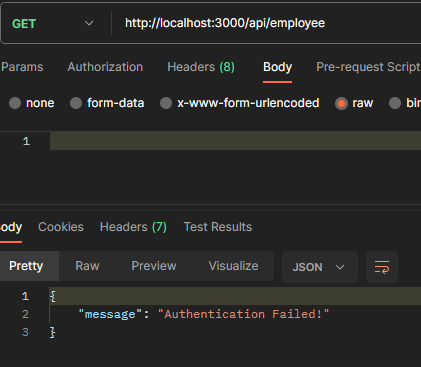
Task: Click the "Authentication Failed!" response value
Action: coord(244,314)
